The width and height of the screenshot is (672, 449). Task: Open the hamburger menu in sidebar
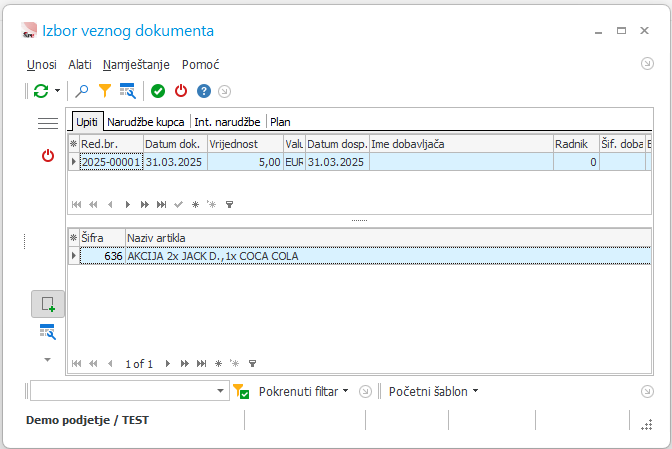48,123
